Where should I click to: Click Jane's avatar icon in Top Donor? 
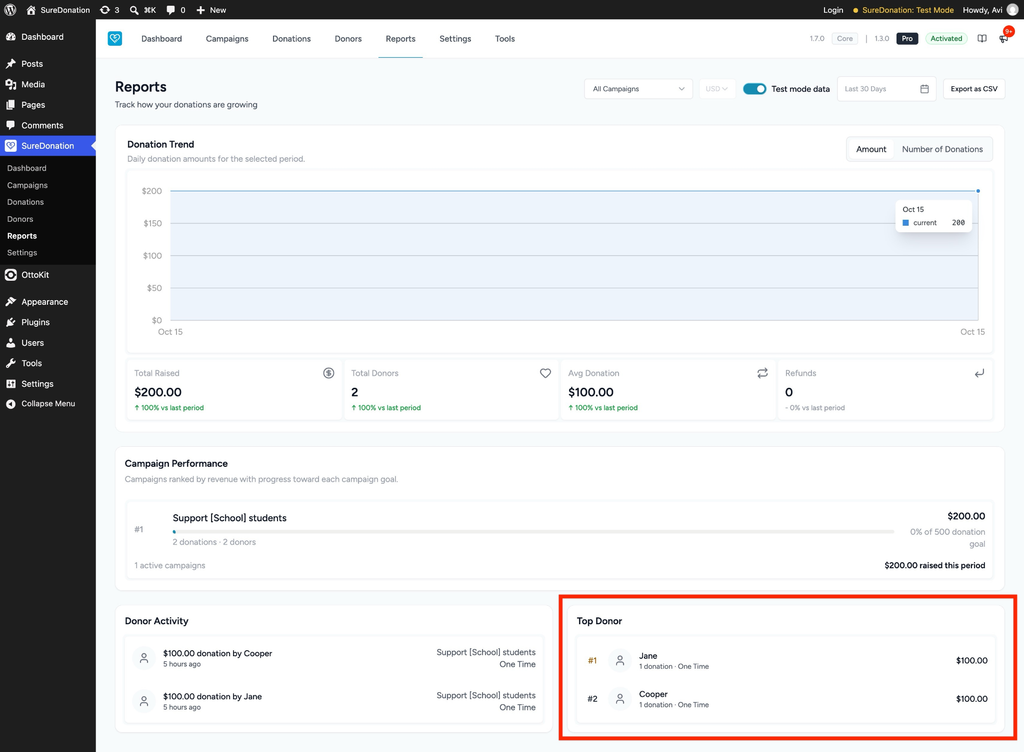click(620, 661)
